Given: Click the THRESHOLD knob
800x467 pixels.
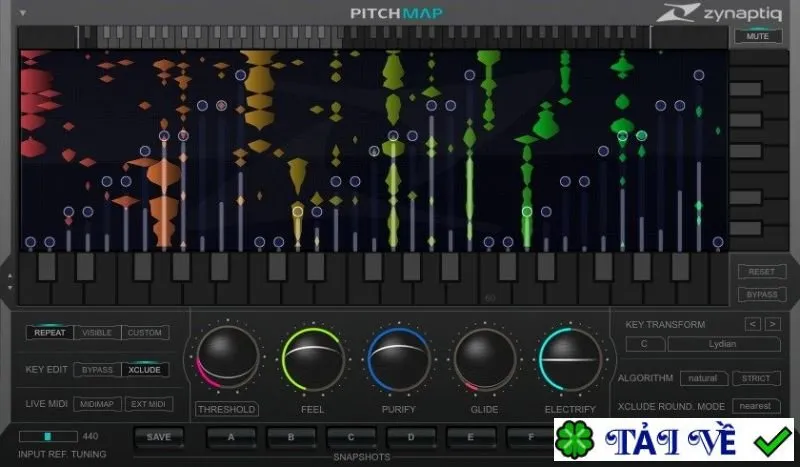Looking at the screenshot, I should click(227, 358).
